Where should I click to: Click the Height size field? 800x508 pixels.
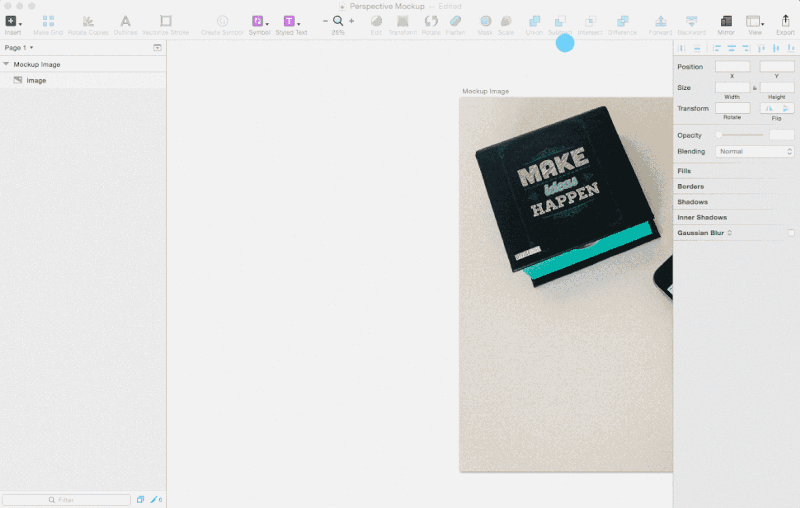pos(777,87)
